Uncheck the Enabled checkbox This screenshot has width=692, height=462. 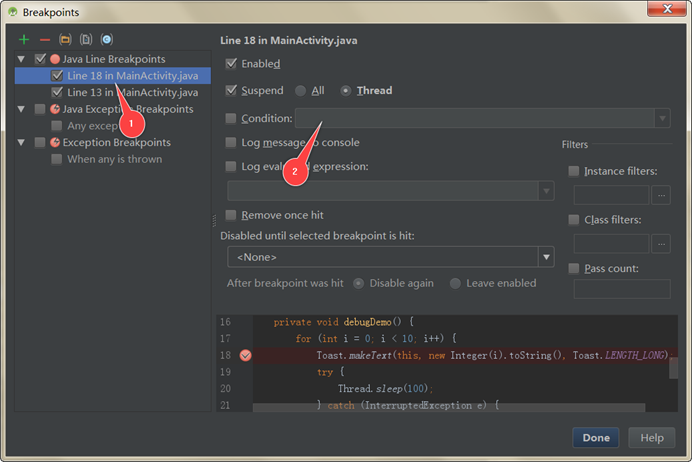tap(232, 64)
